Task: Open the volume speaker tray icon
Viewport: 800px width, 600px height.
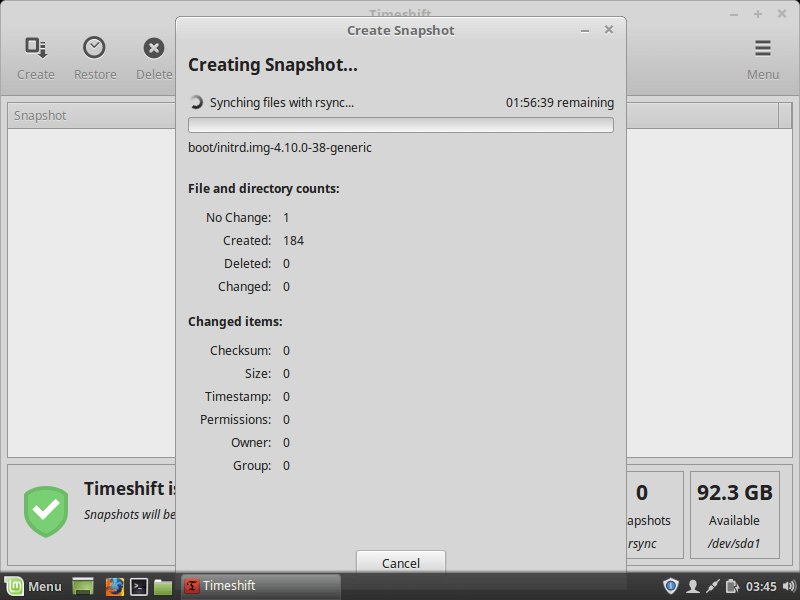Action: [x=789, y=586]
